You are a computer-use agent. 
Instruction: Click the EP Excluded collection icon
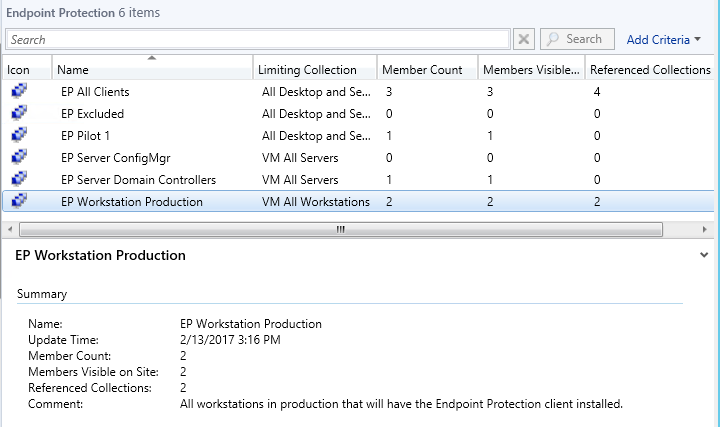pyautogui.click(x=19, y=114)
